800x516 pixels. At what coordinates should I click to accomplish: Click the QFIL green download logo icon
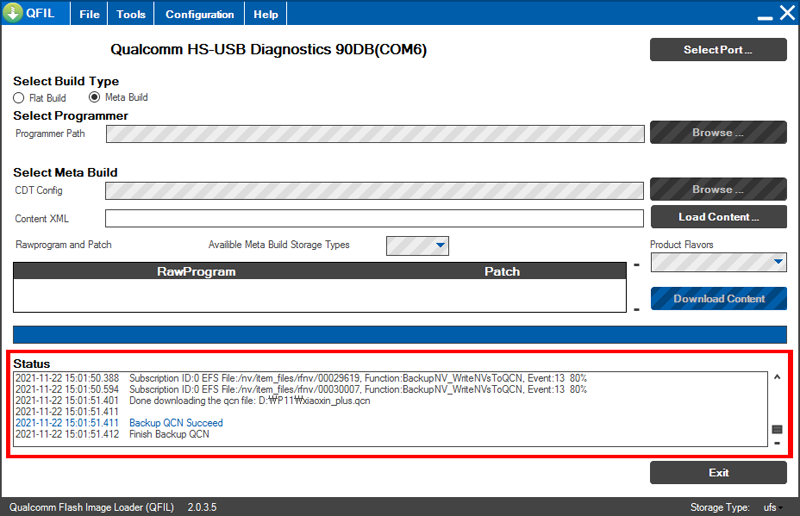[12, 13]
